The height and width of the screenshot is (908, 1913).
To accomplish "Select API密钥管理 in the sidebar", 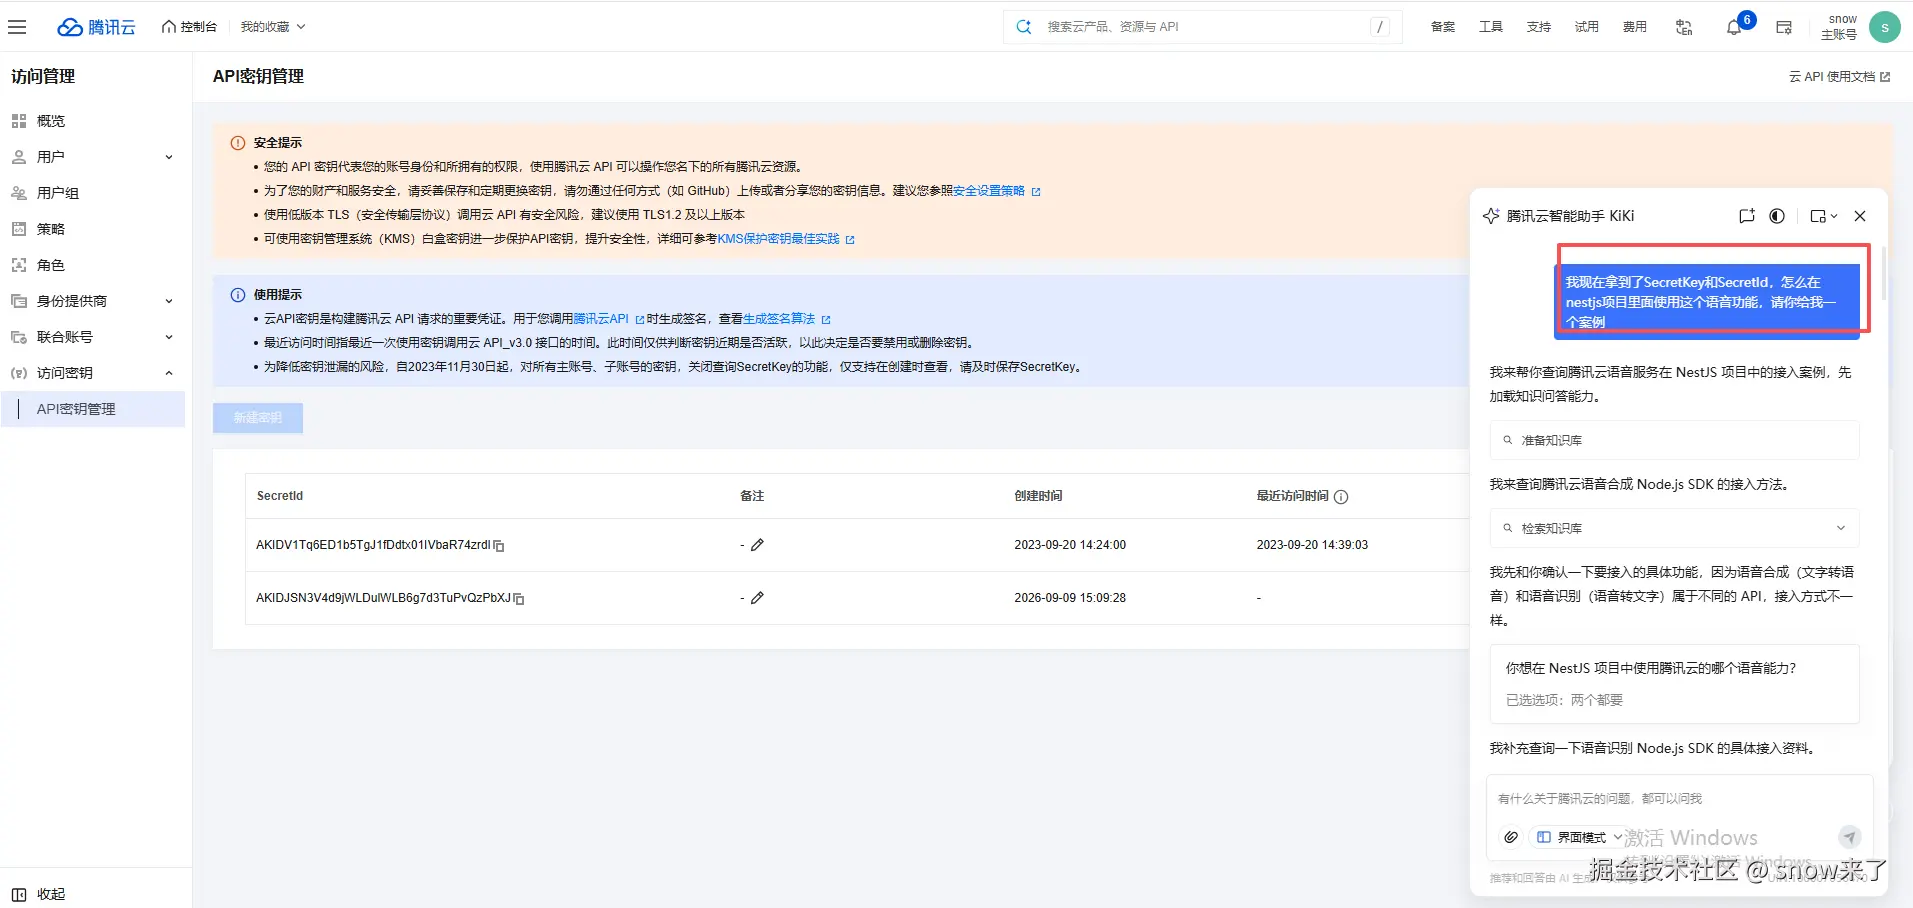I will pyautogui.click(x=93, y=409).
